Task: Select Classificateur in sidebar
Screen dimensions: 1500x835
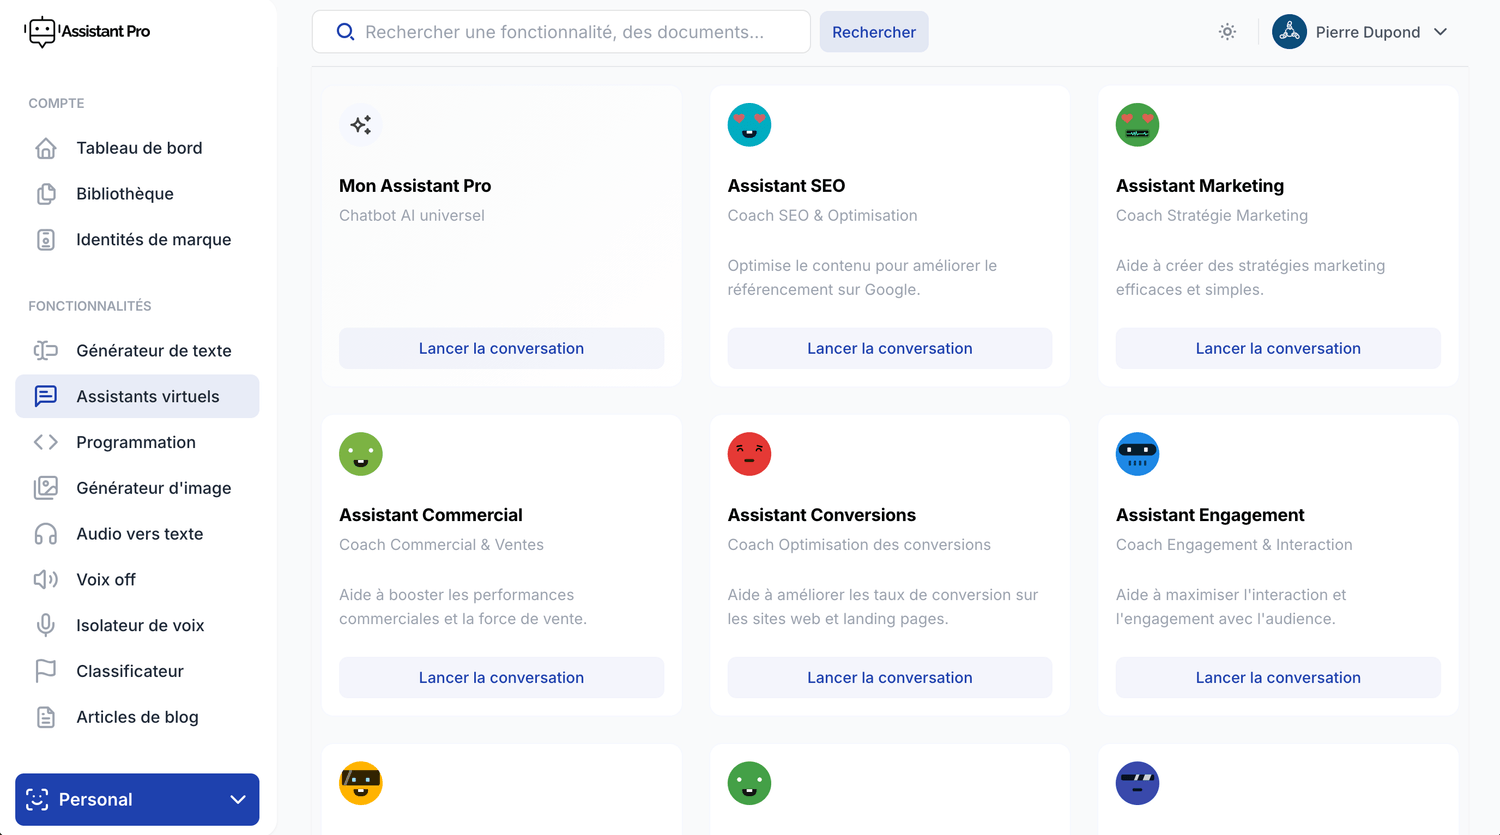Action: tap(137, 671)
